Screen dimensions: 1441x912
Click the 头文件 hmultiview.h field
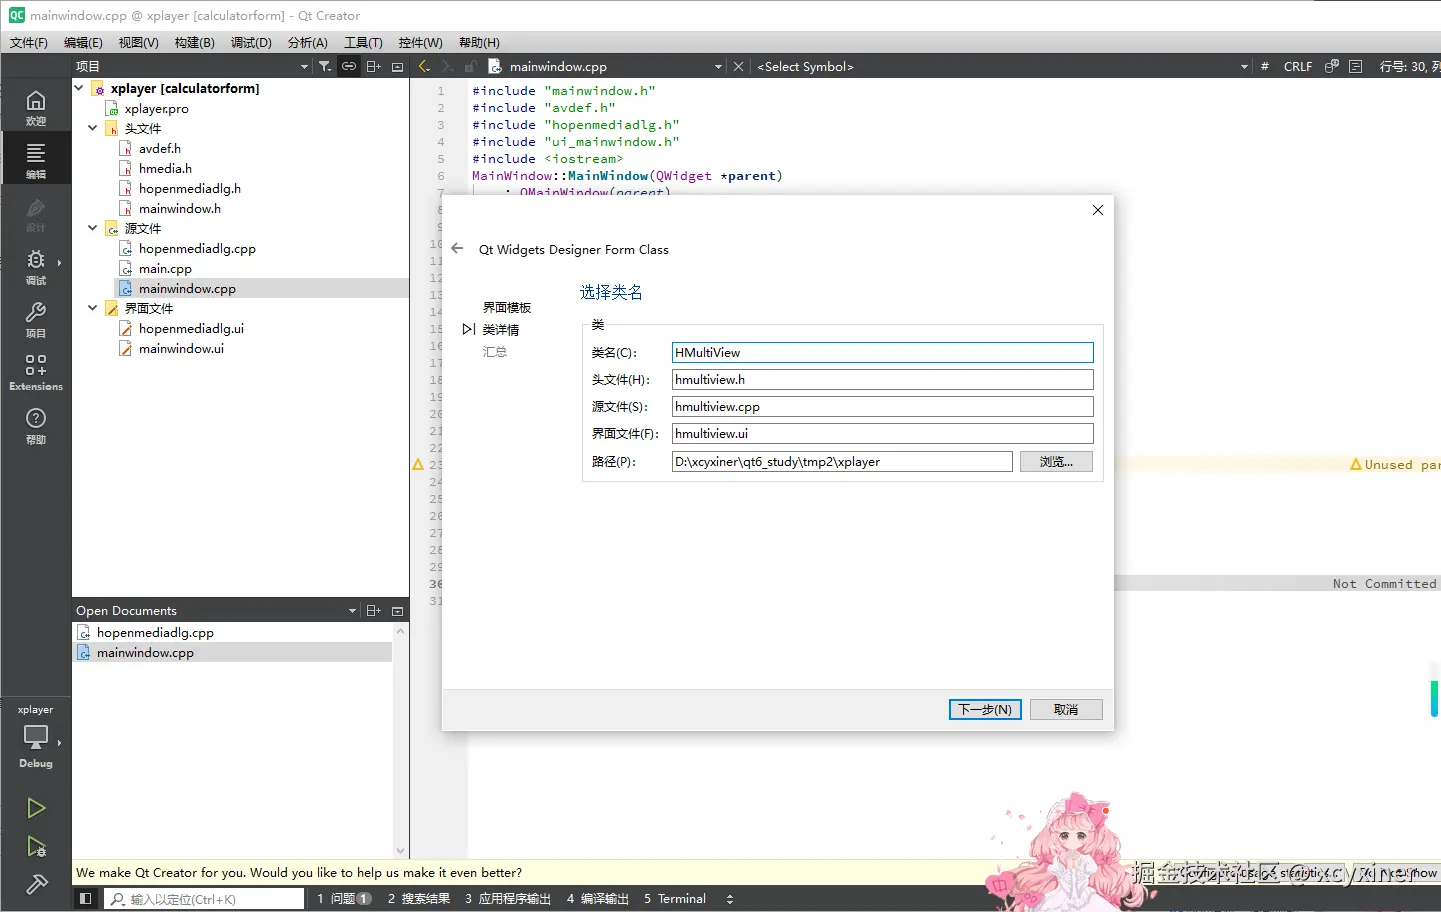pyautogui.click(x=882, y=379)
